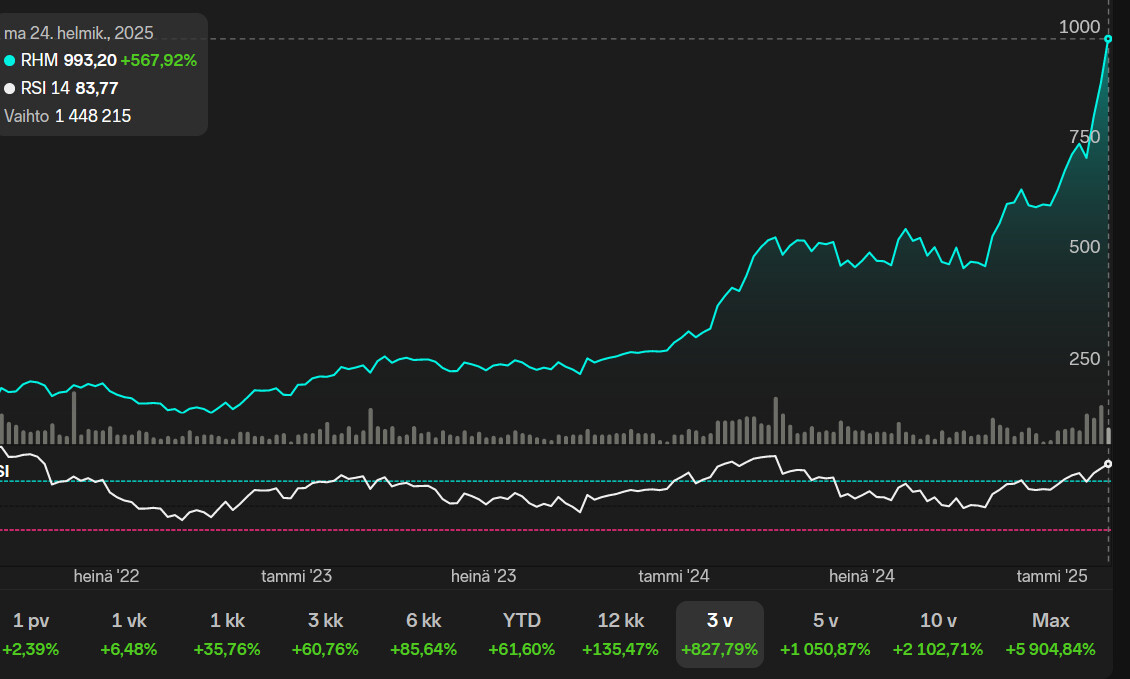Show the Max history range
1130x679 pixels.
1050,634
